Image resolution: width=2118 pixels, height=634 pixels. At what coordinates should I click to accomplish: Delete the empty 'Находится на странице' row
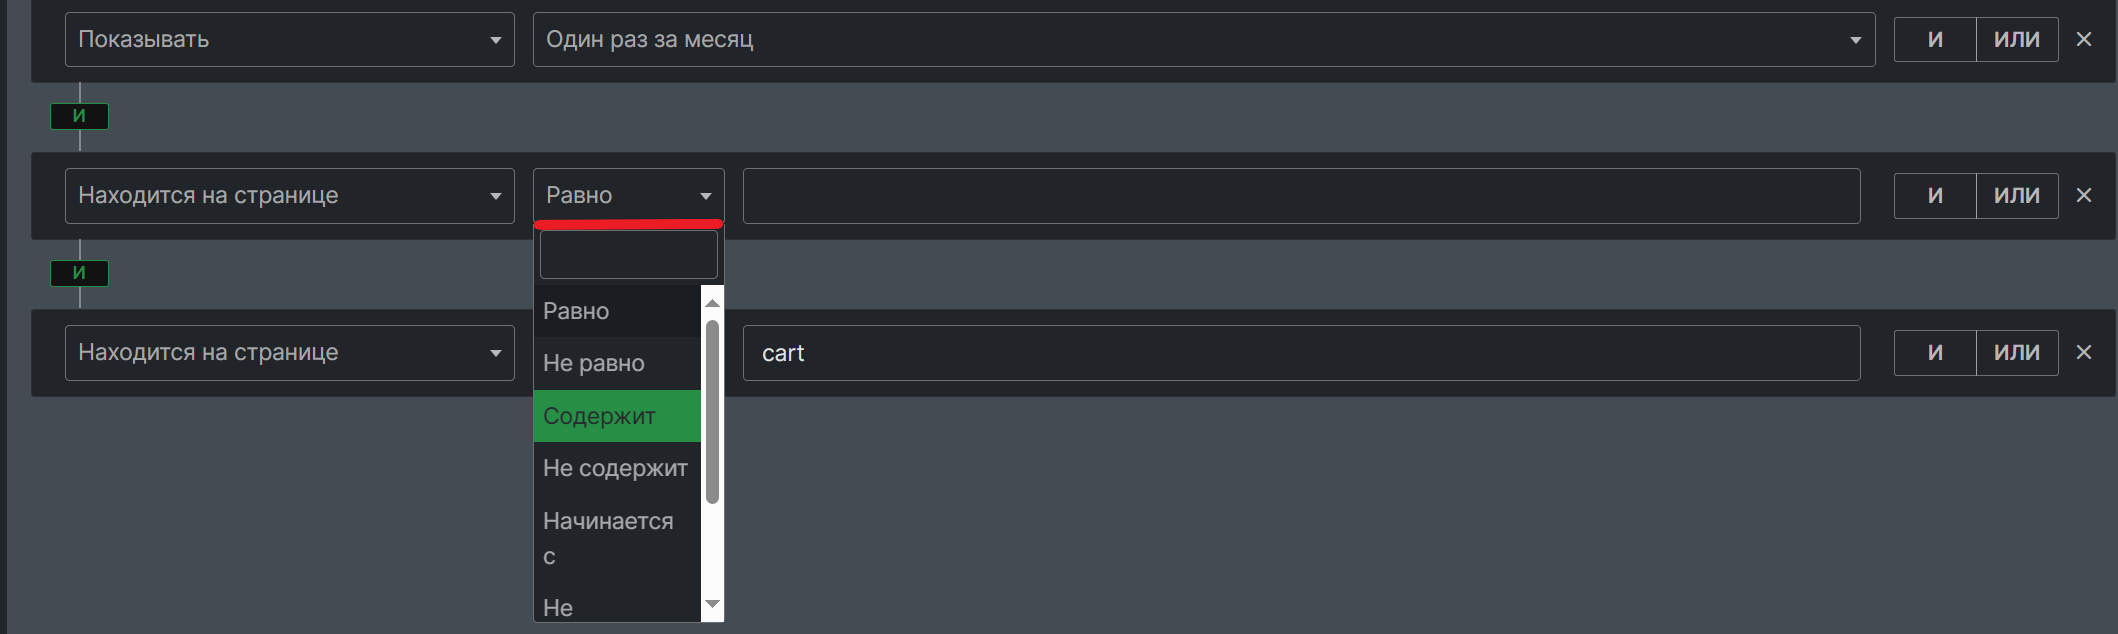(2084, 196)
